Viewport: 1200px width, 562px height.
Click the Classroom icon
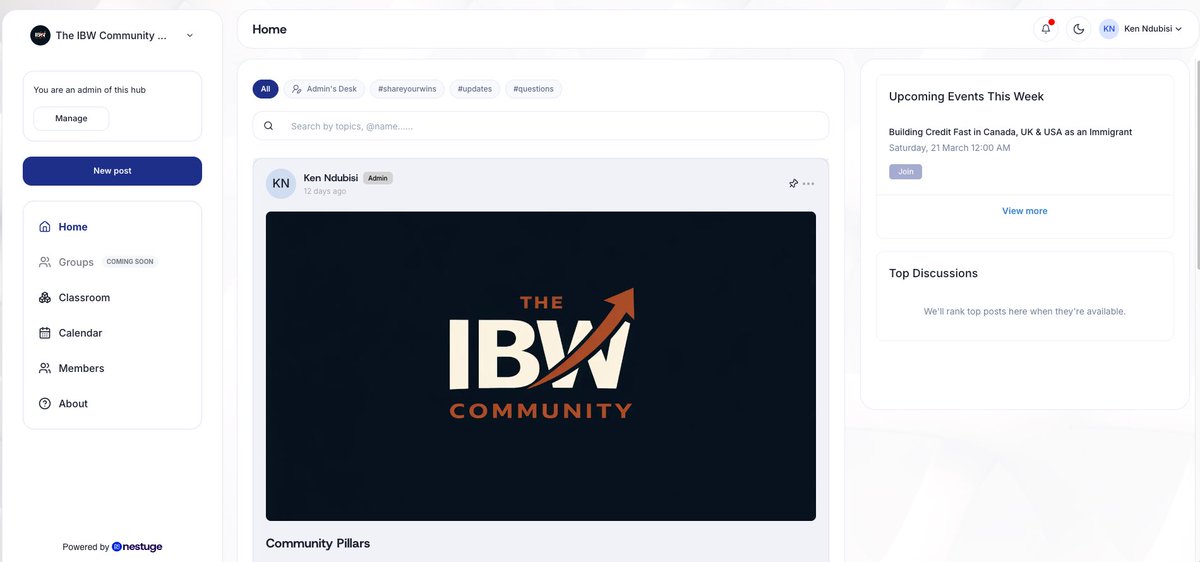click(45, 298)
